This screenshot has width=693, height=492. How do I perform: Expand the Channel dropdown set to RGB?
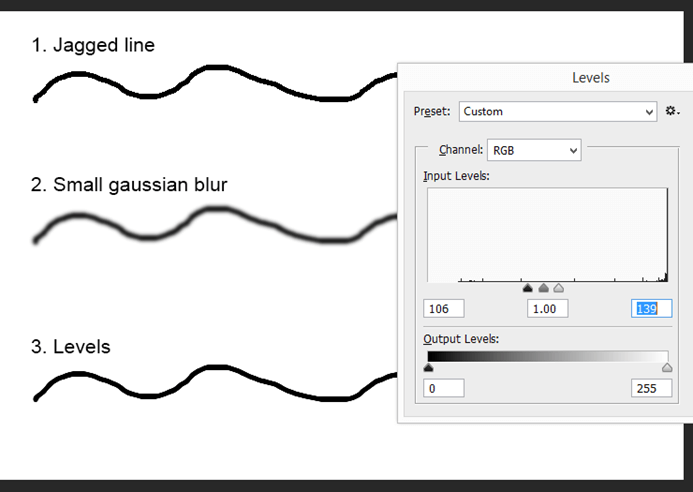coord(533,150)
